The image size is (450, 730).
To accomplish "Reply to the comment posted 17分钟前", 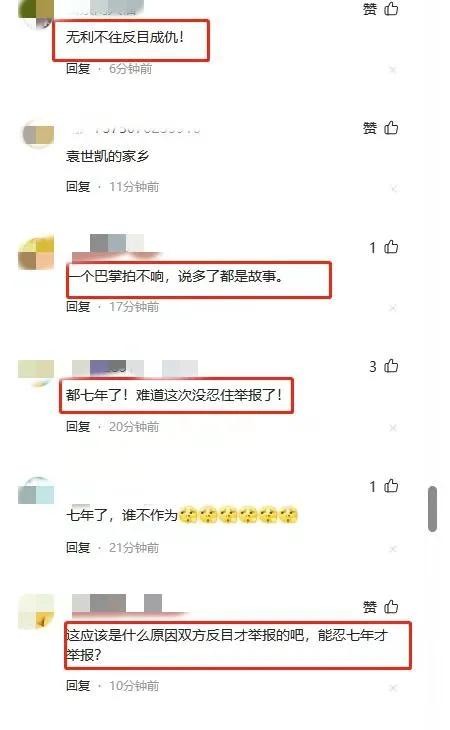I will (78, 306).
